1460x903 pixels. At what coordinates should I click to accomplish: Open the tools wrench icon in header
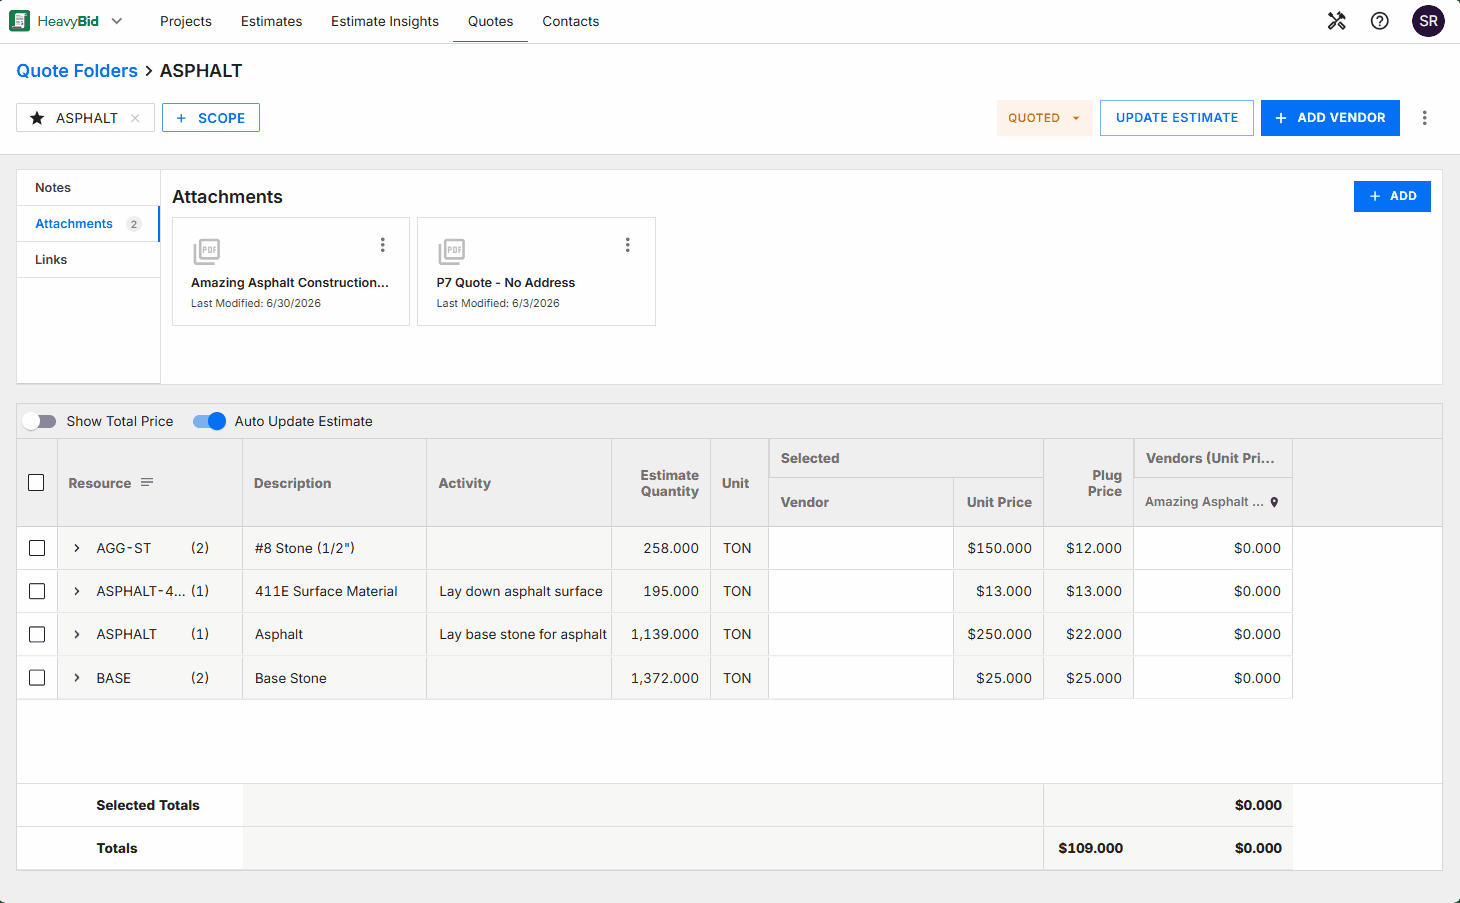(1336, 21)
